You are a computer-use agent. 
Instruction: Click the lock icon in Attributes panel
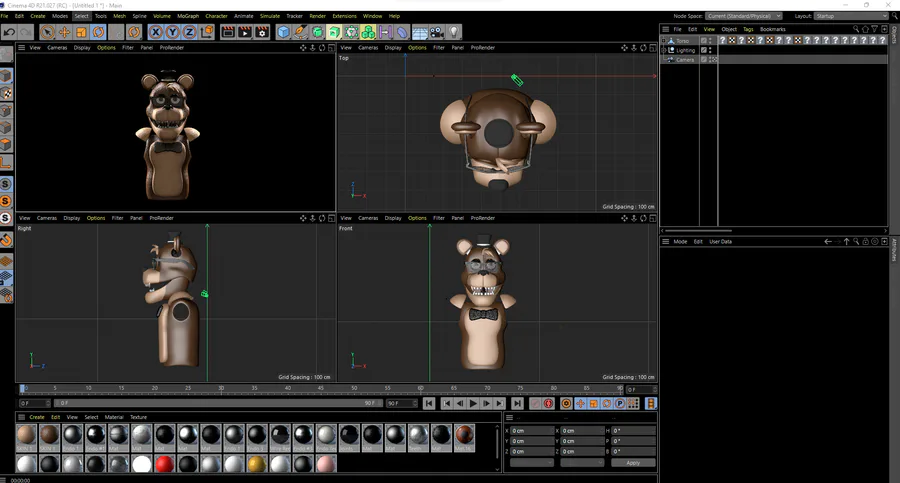866,242
